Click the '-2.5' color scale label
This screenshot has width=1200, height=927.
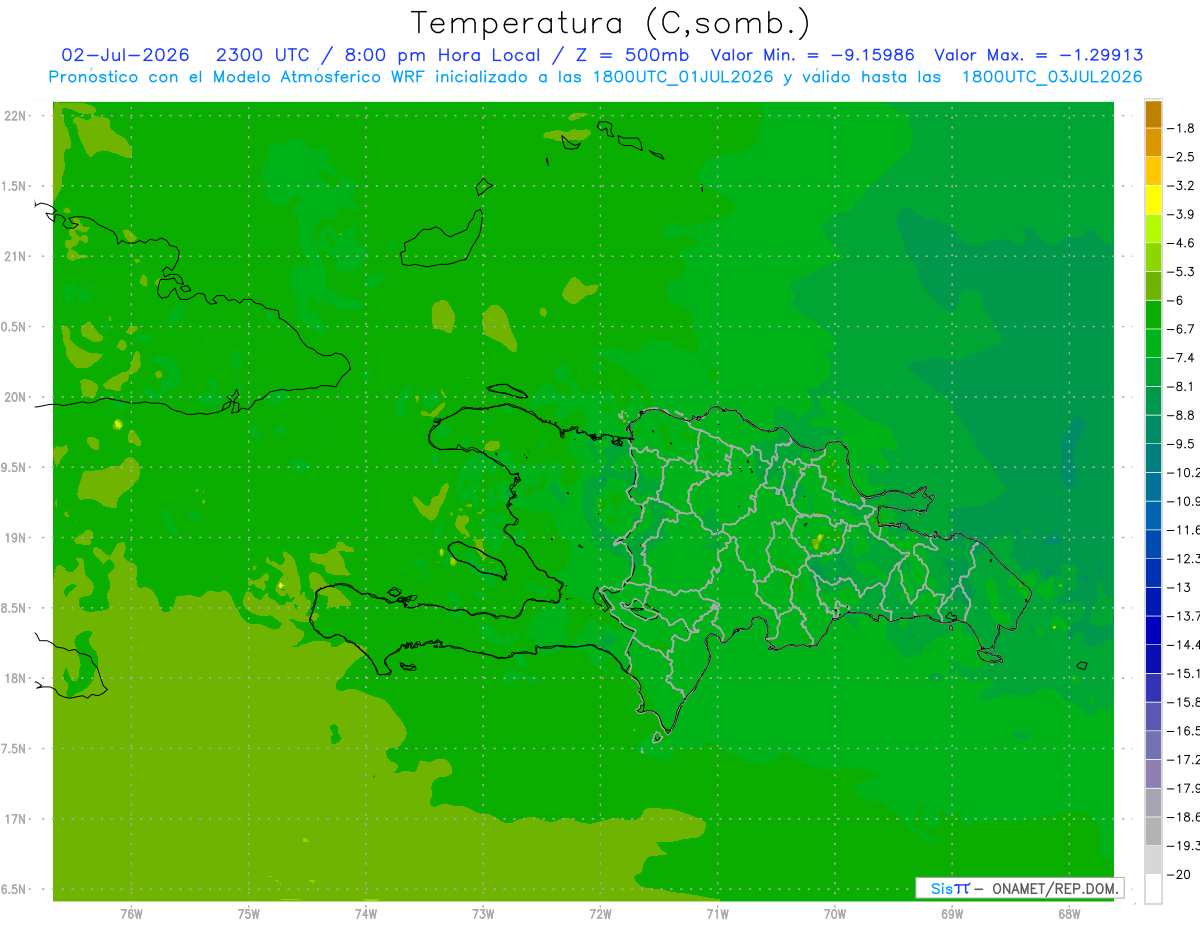click(1181, 157)
